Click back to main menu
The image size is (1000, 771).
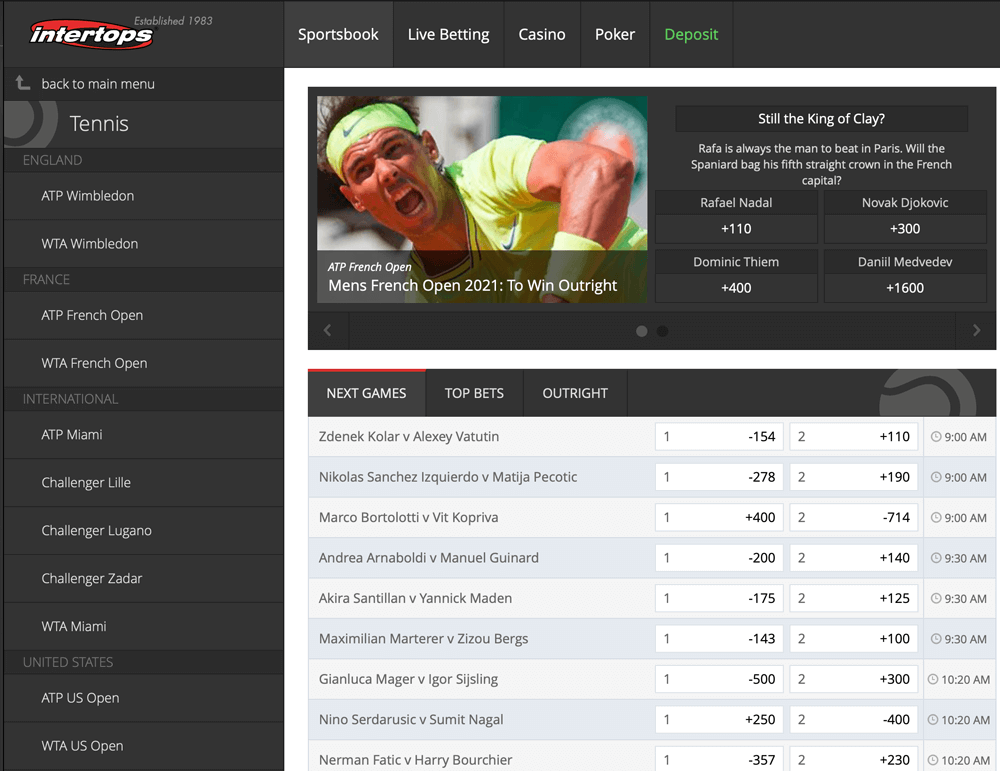click(143, 84)
